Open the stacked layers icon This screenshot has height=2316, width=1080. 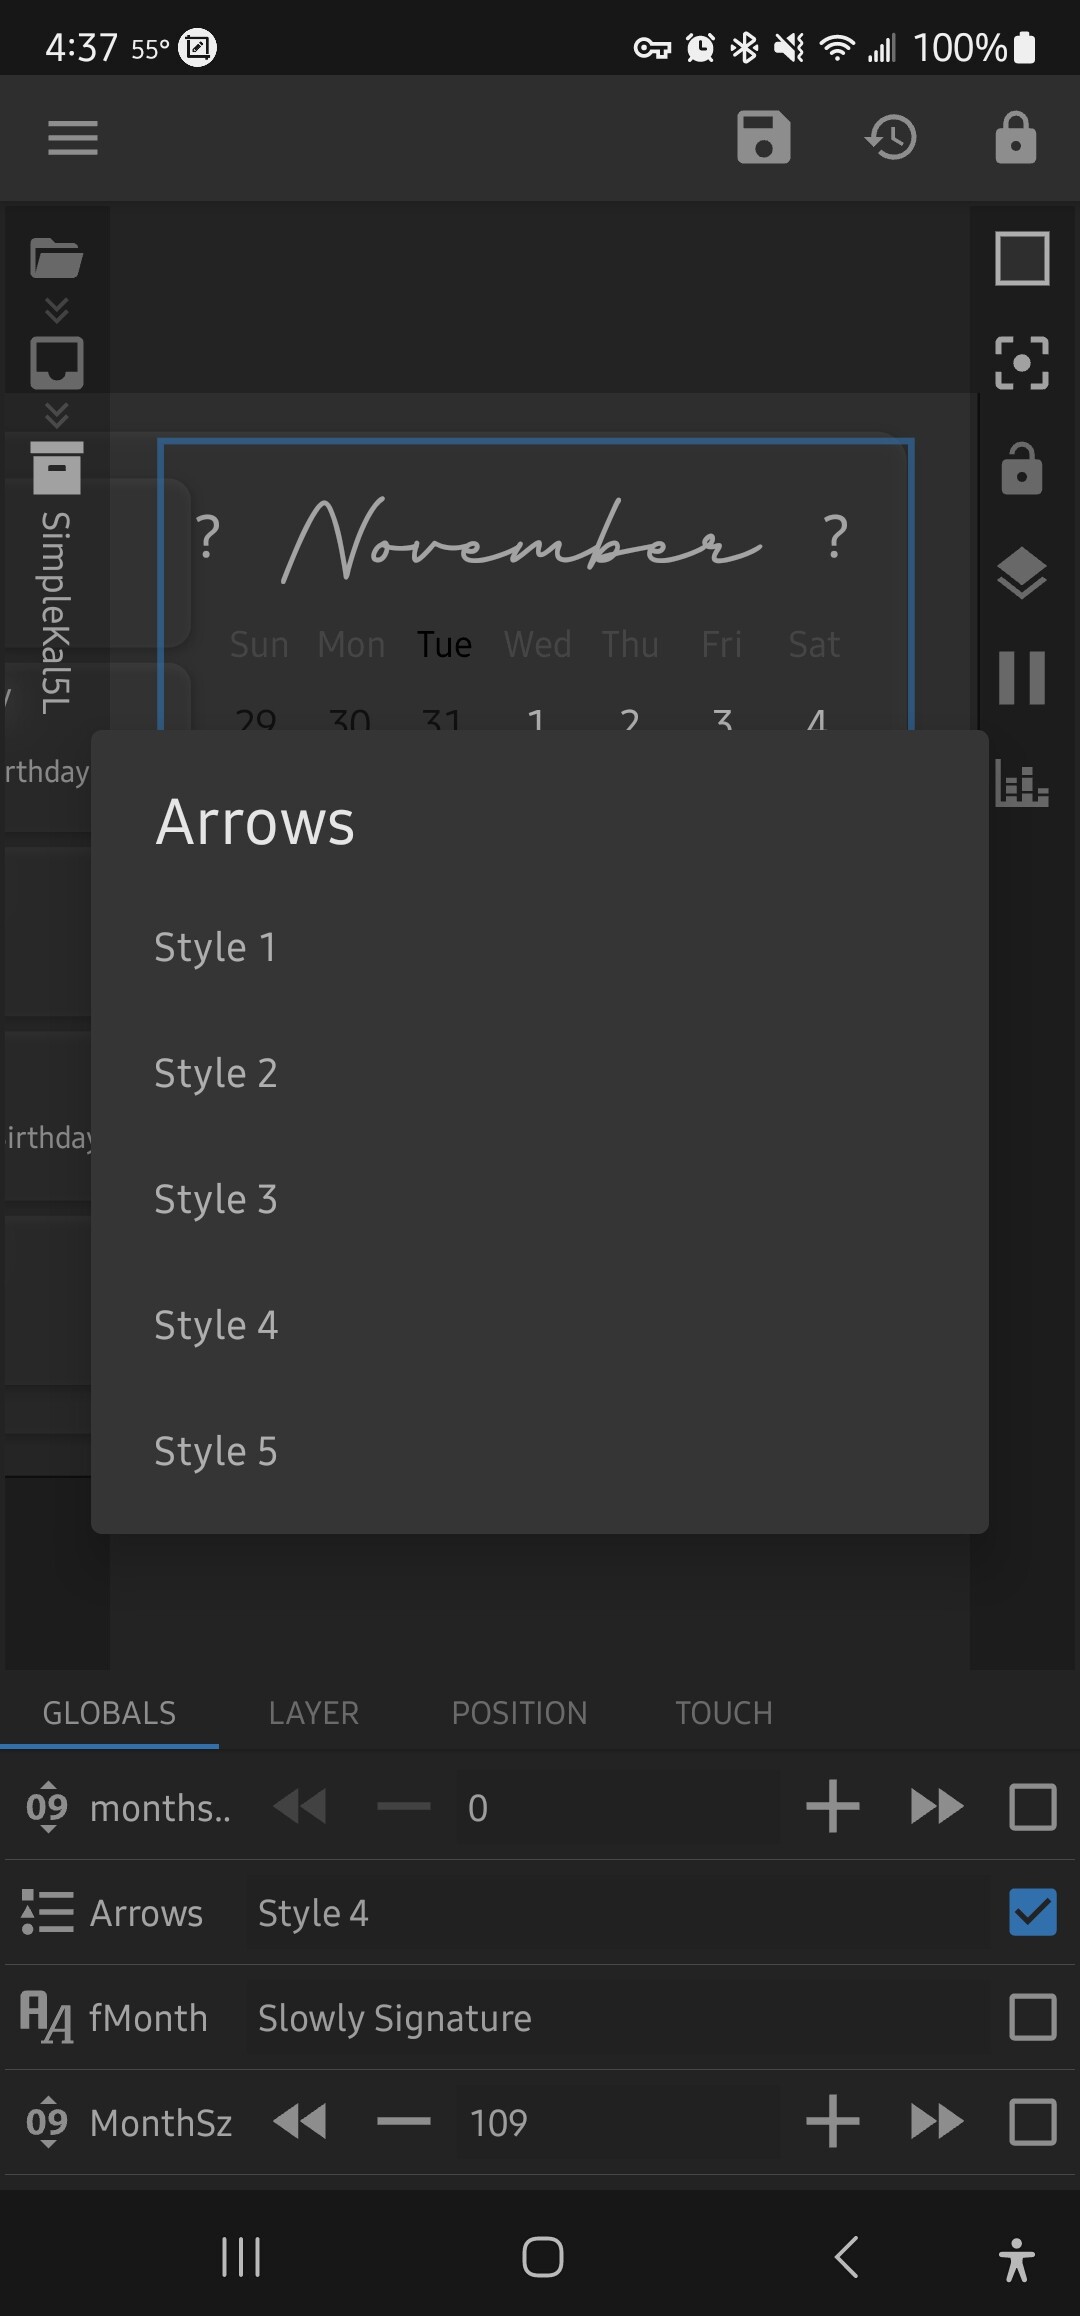click(1022, 573)
